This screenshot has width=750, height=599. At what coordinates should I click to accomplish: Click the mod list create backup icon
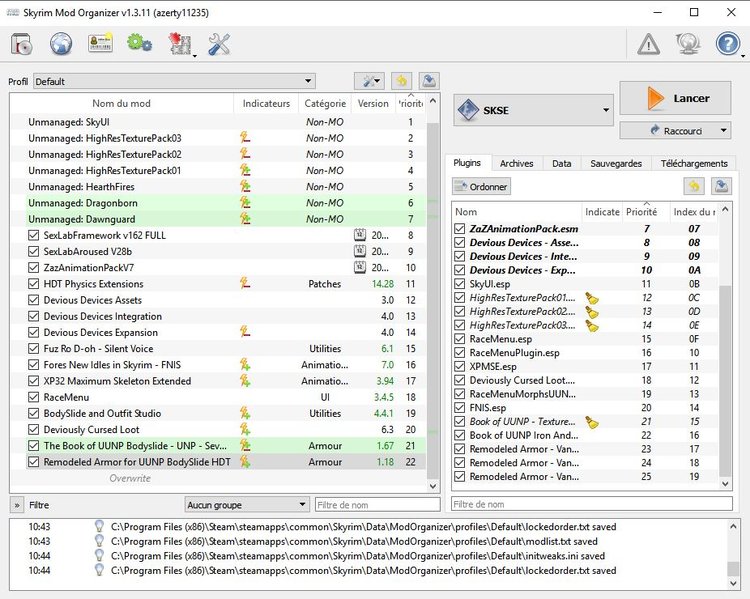pos(429,81)
